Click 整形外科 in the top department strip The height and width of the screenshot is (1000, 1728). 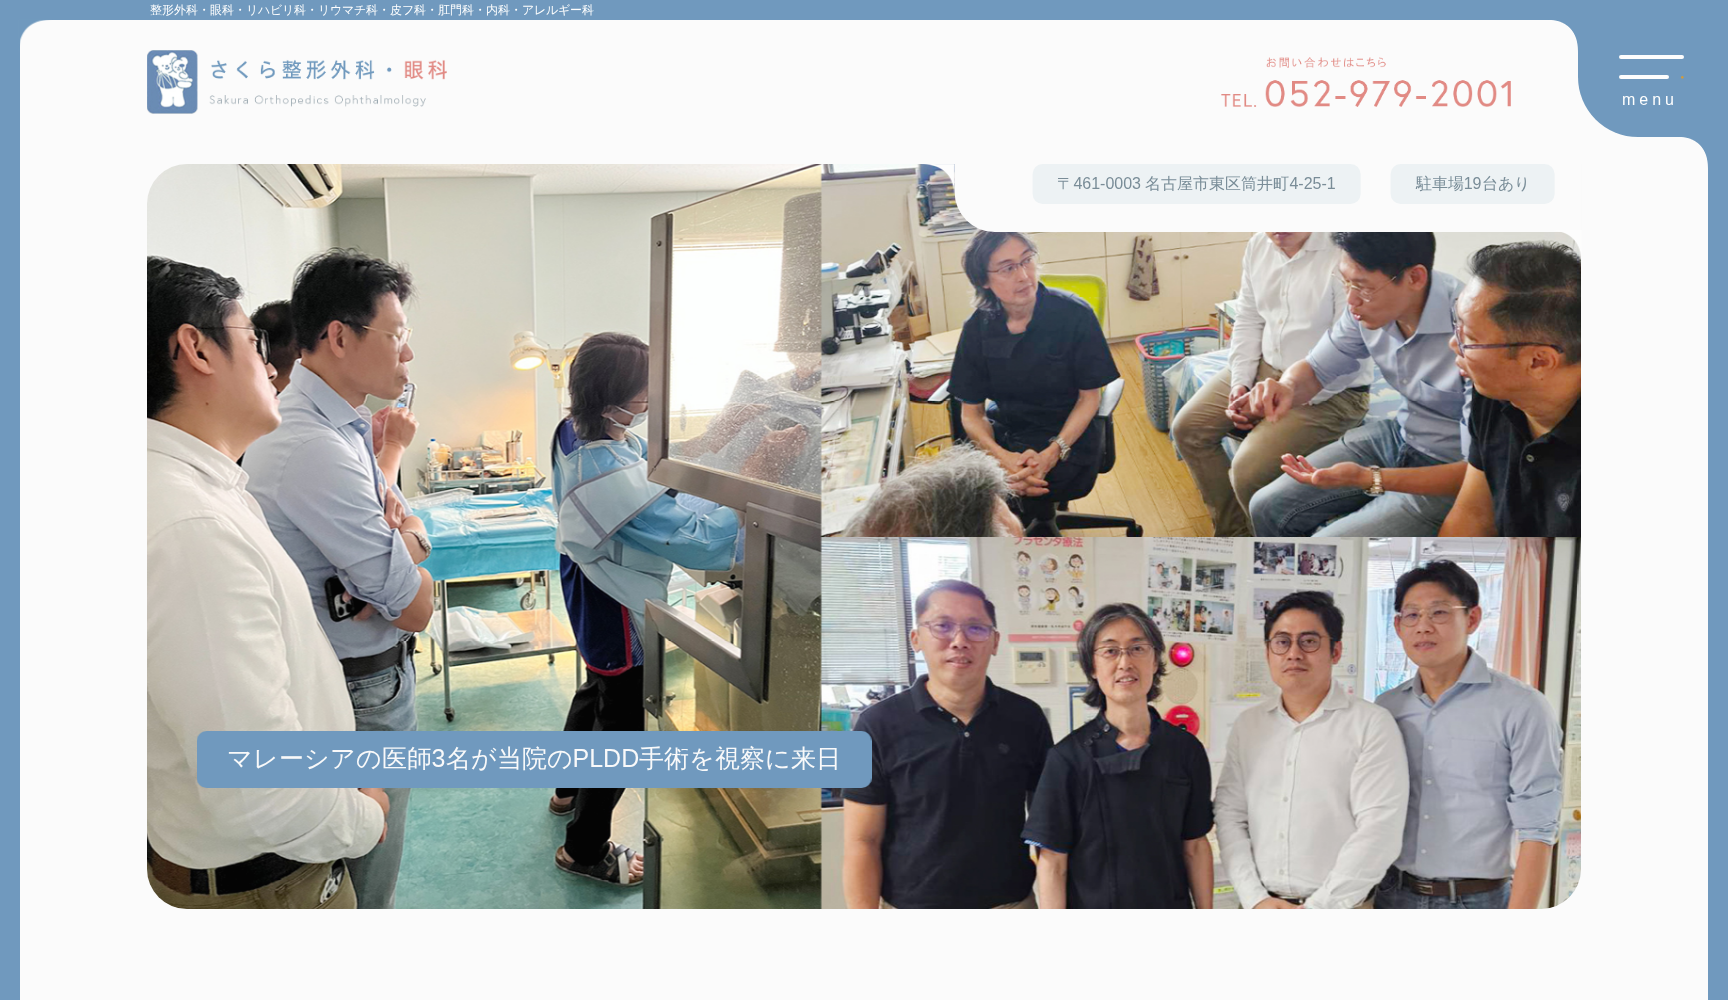(x=173, y=10)
